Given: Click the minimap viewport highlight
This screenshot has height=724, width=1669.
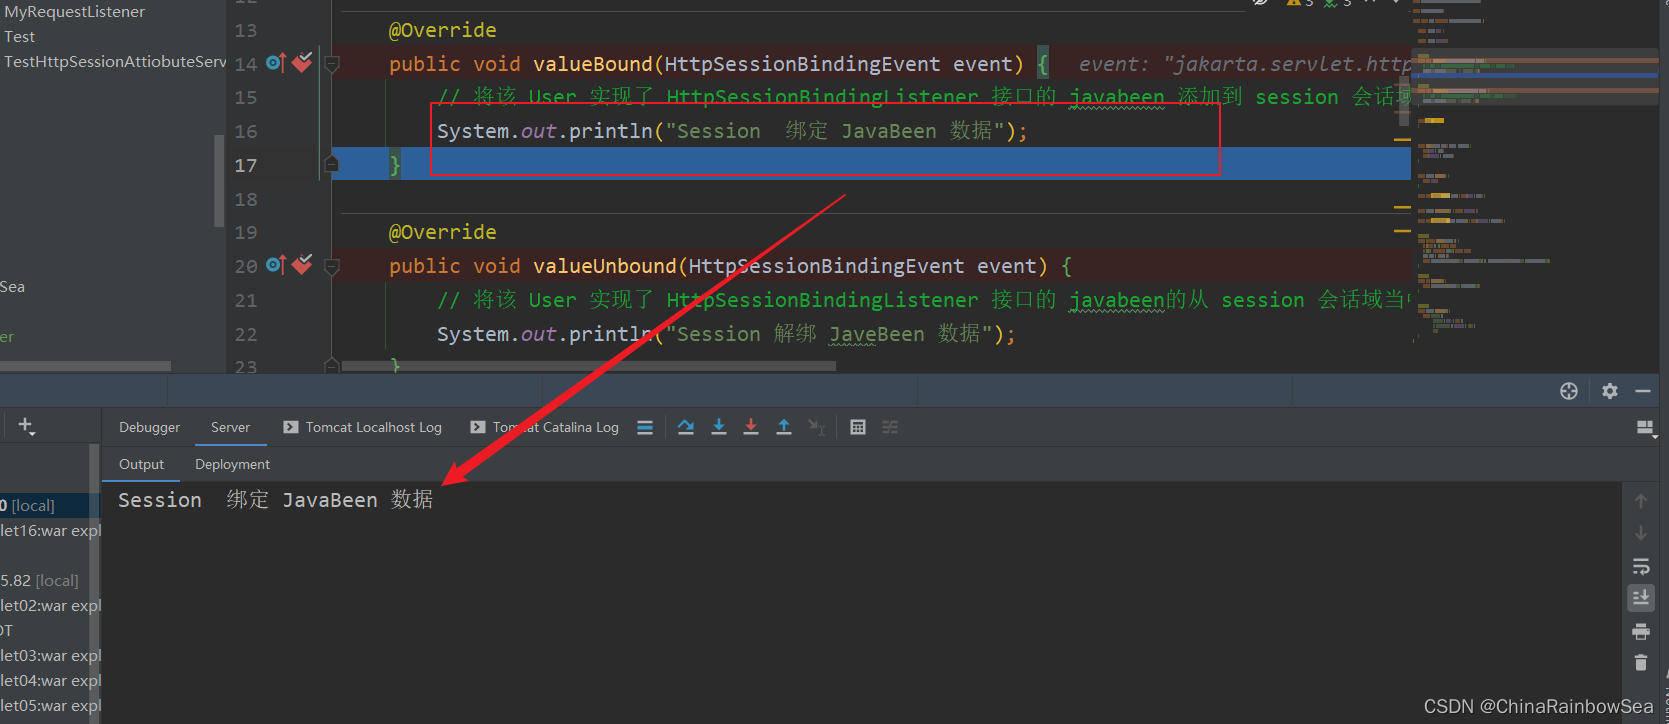Looking at the screenshot, I should [1535, 78].
